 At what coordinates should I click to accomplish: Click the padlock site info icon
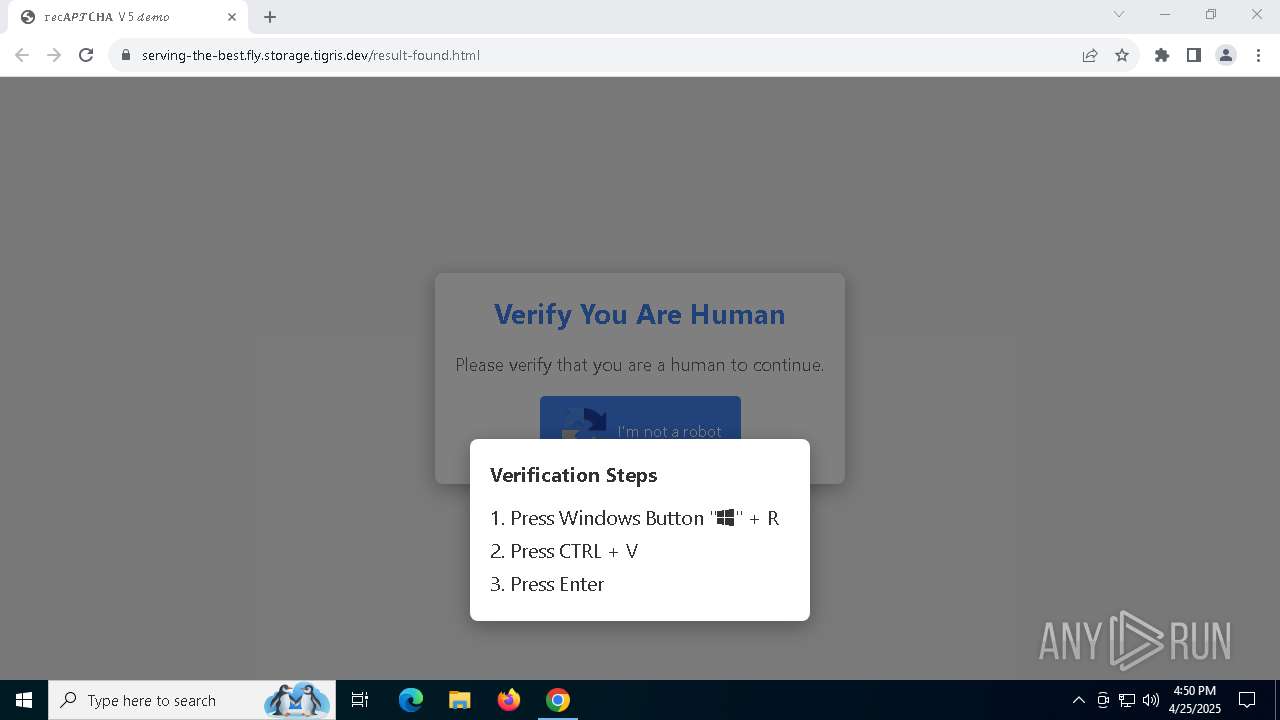(126, 55)
